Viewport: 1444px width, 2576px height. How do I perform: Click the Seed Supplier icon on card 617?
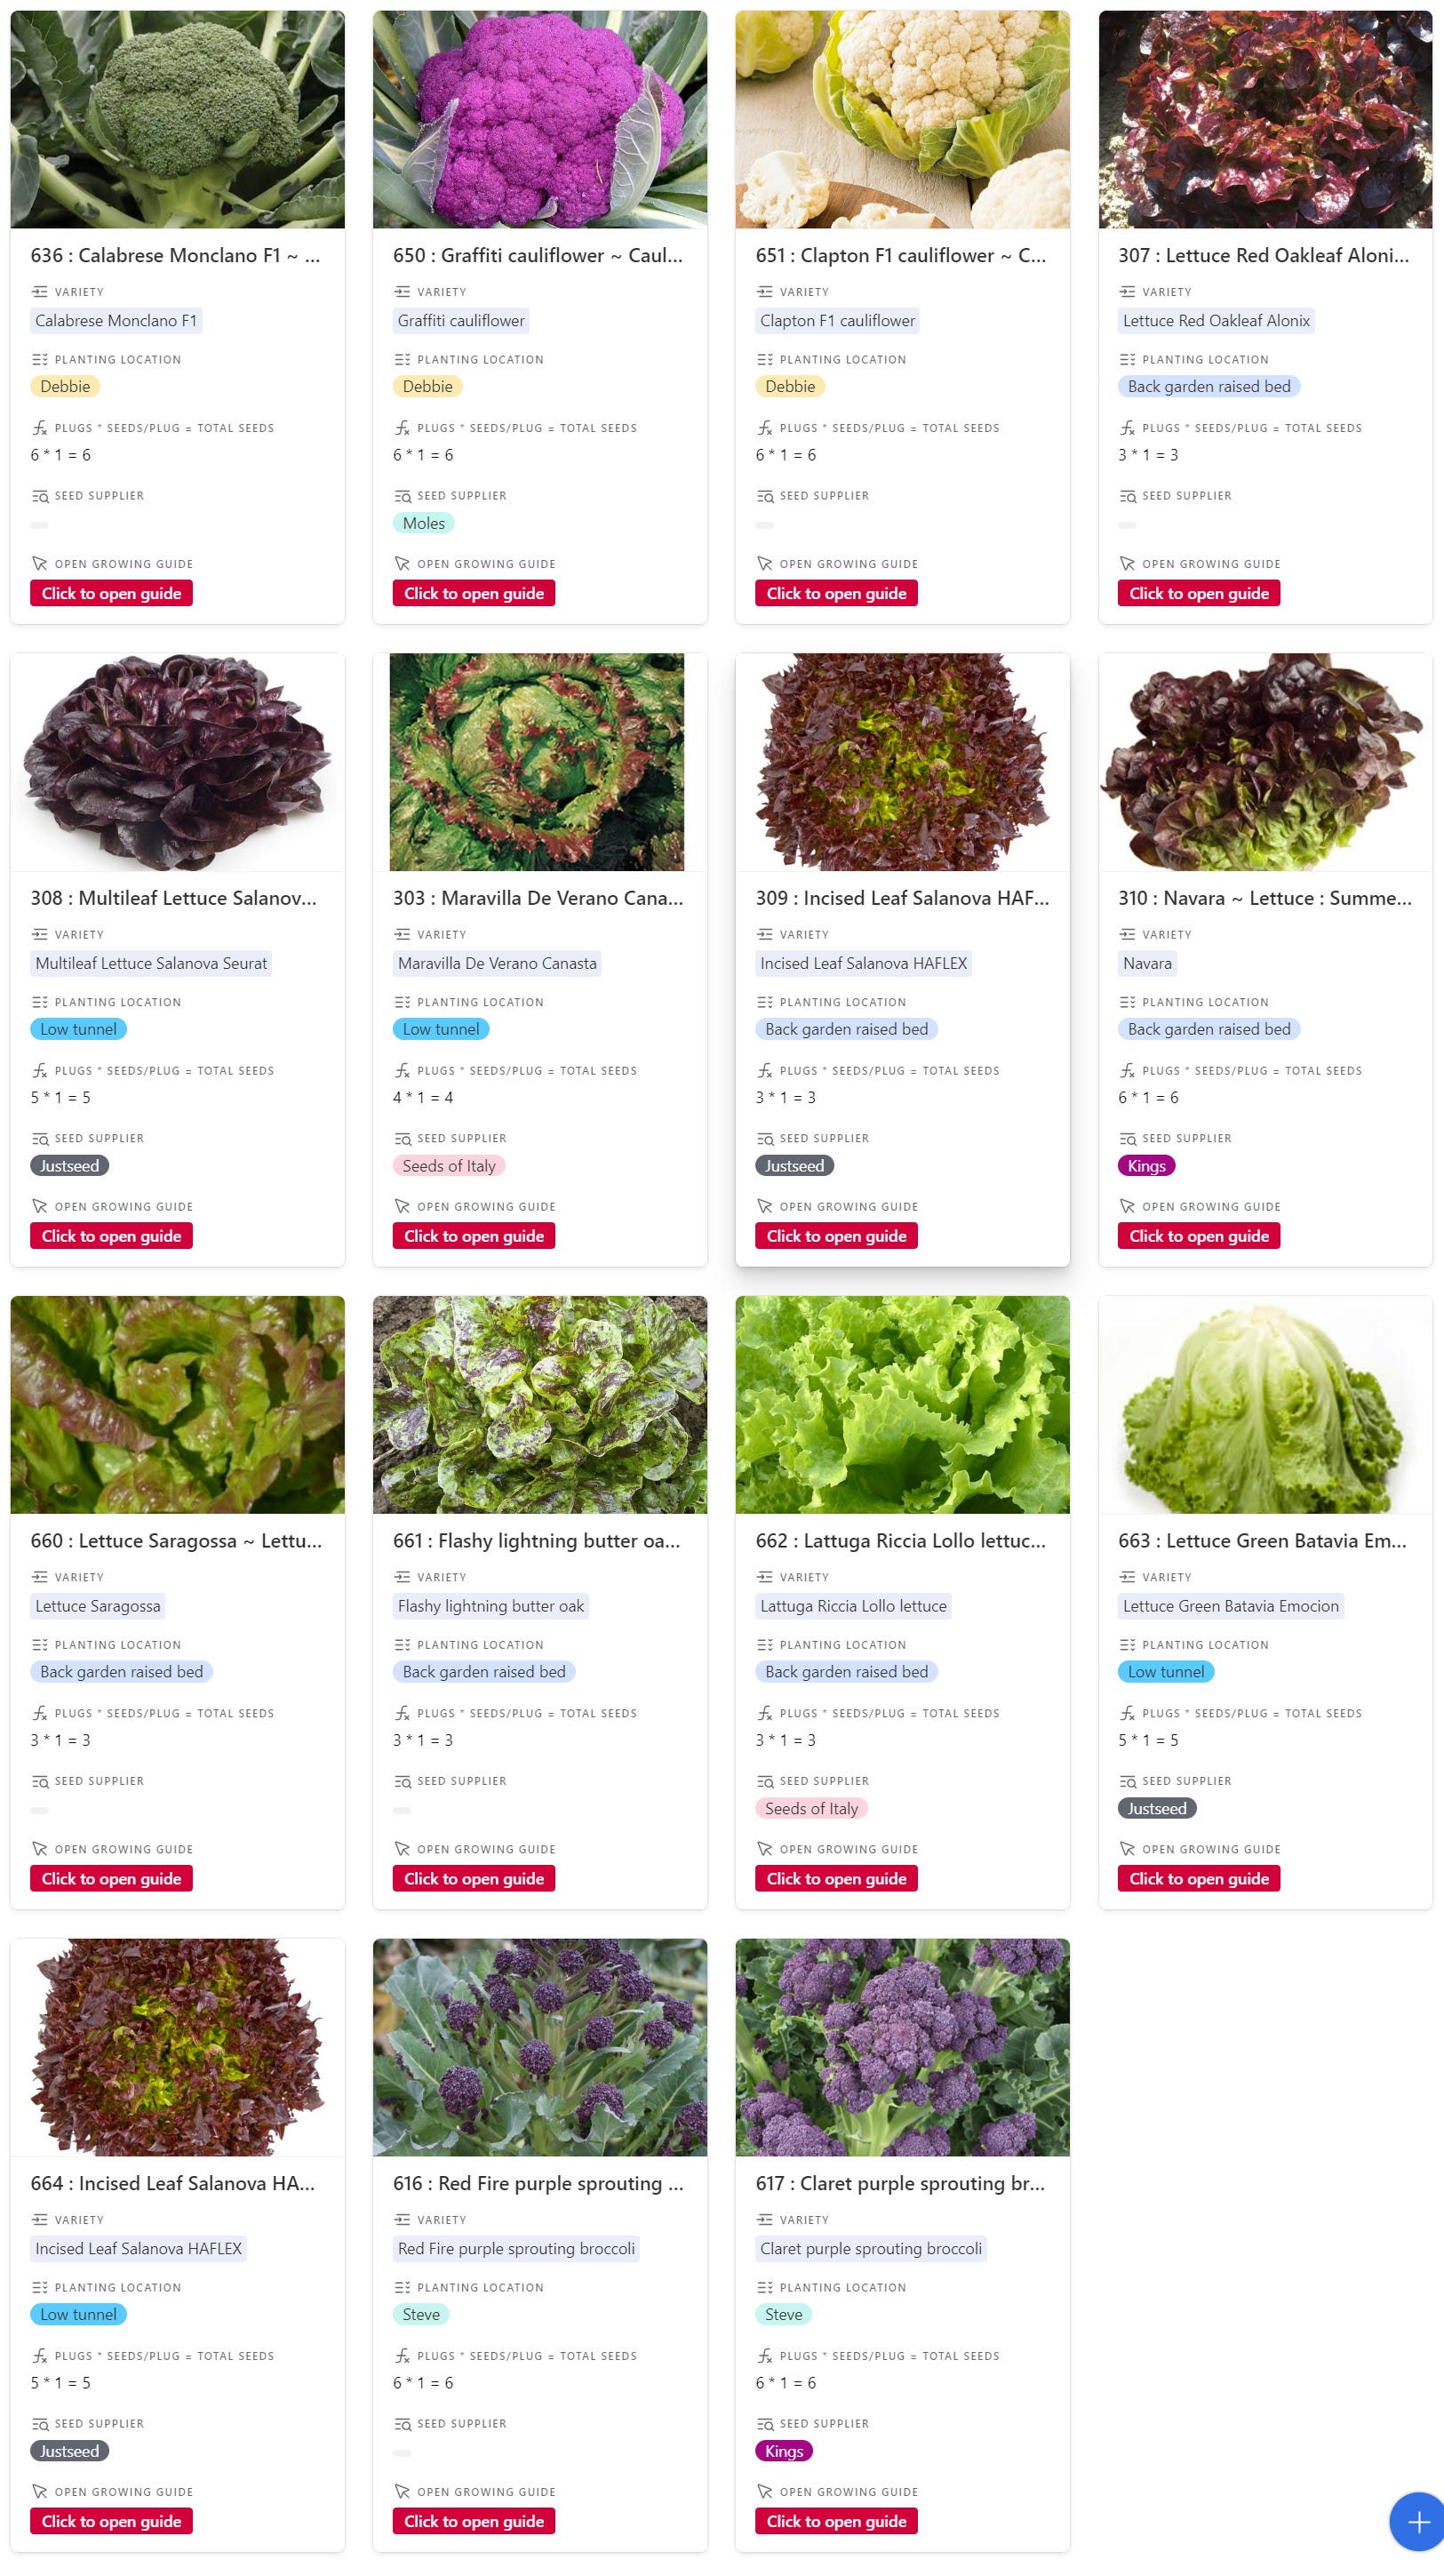pyautogui.click(x=765, y=2423)
